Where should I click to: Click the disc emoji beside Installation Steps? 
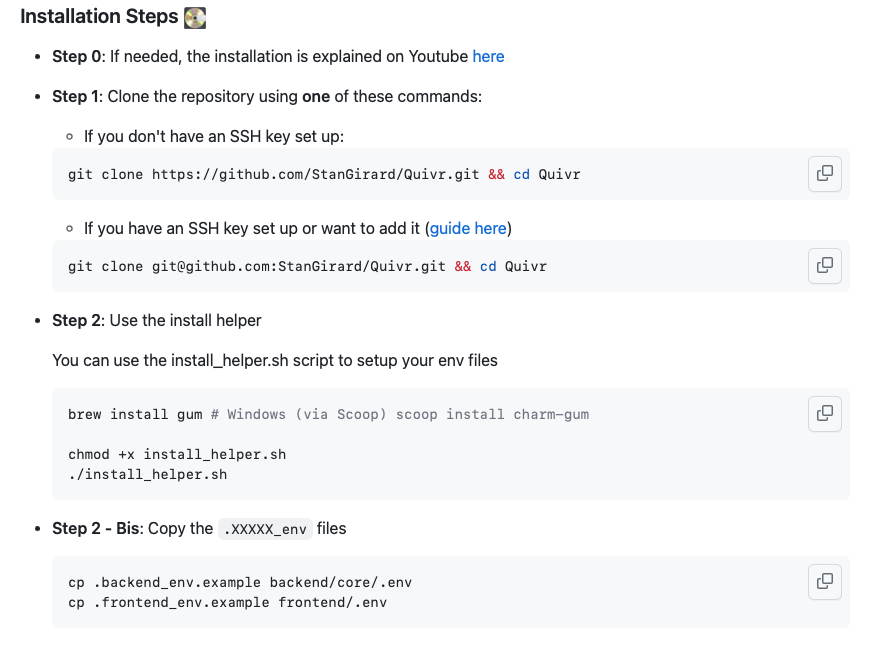[195, 17]
